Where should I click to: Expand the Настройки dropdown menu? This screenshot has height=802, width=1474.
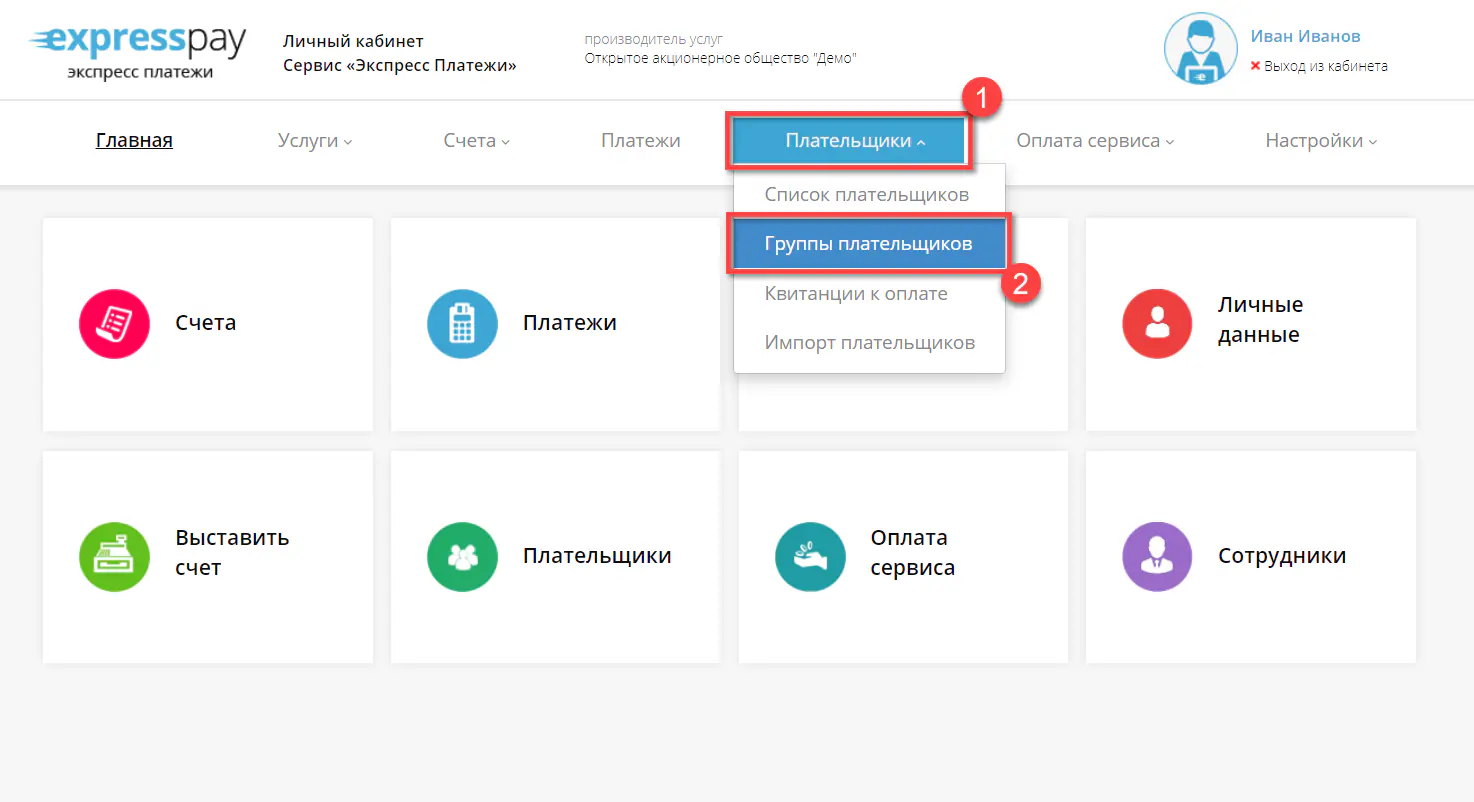pos(1320,141)
